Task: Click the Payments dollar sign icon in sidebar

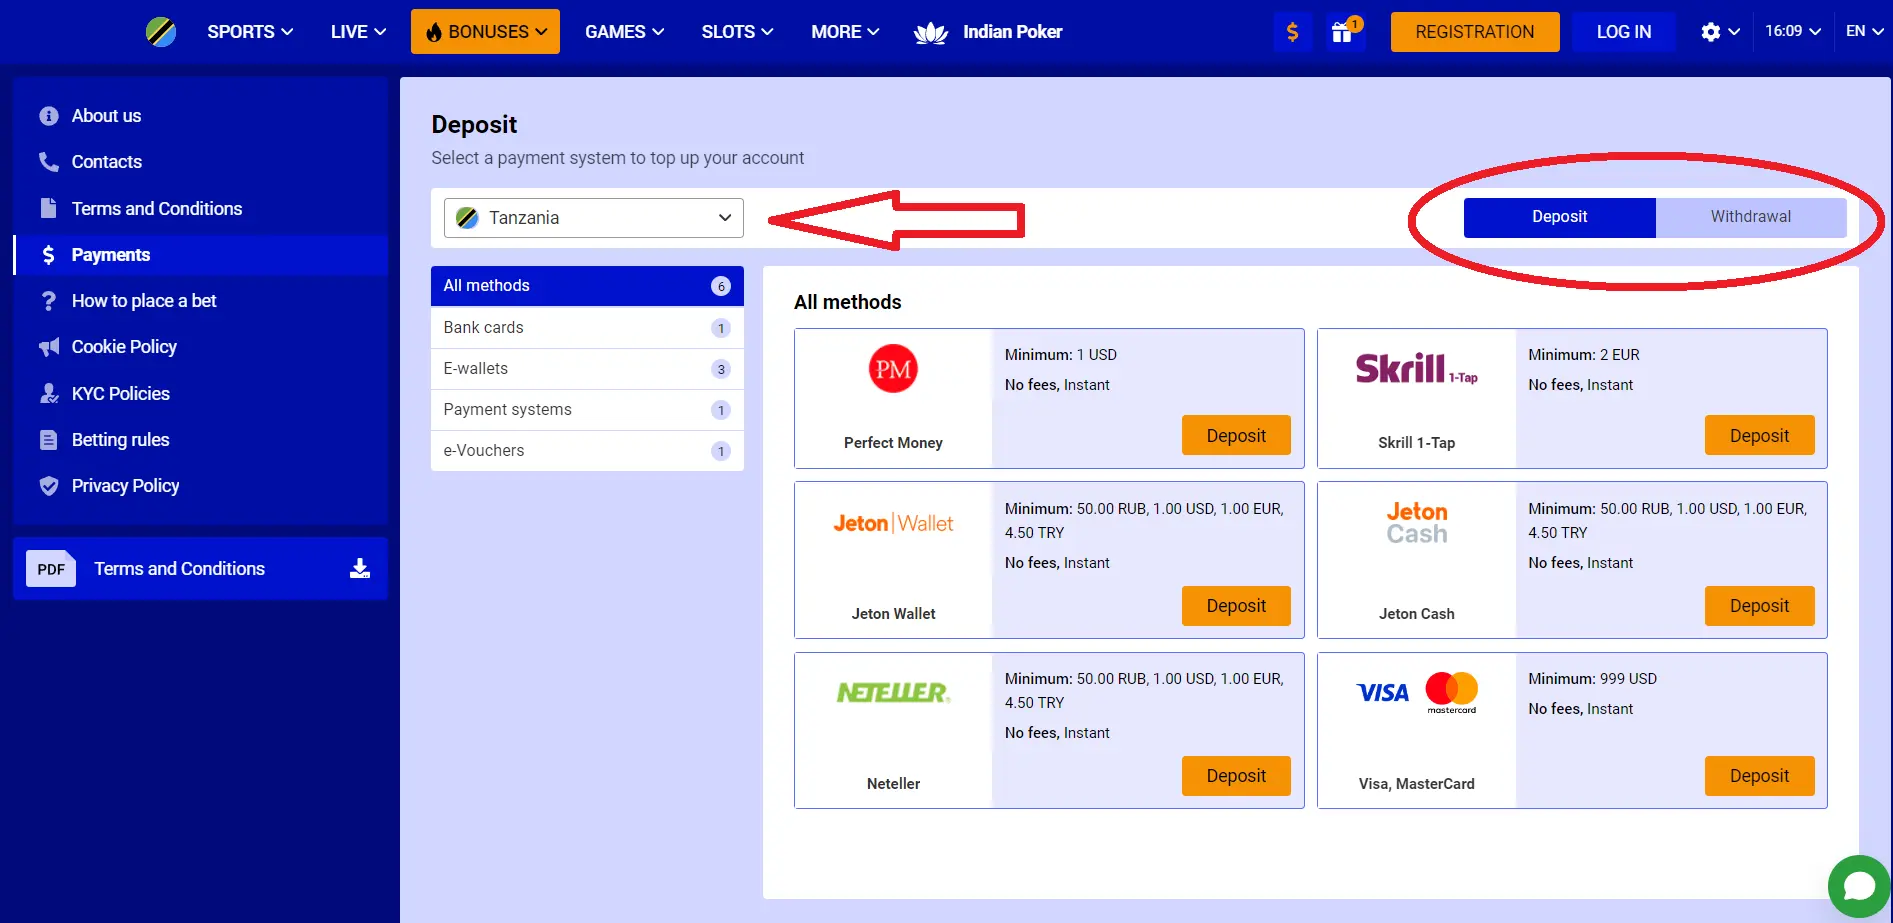Action: tap(48, 255)
